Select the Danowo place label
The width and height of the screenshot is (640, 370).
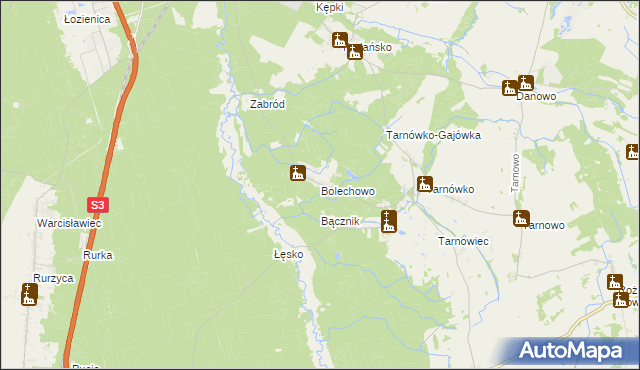(536, 96)
